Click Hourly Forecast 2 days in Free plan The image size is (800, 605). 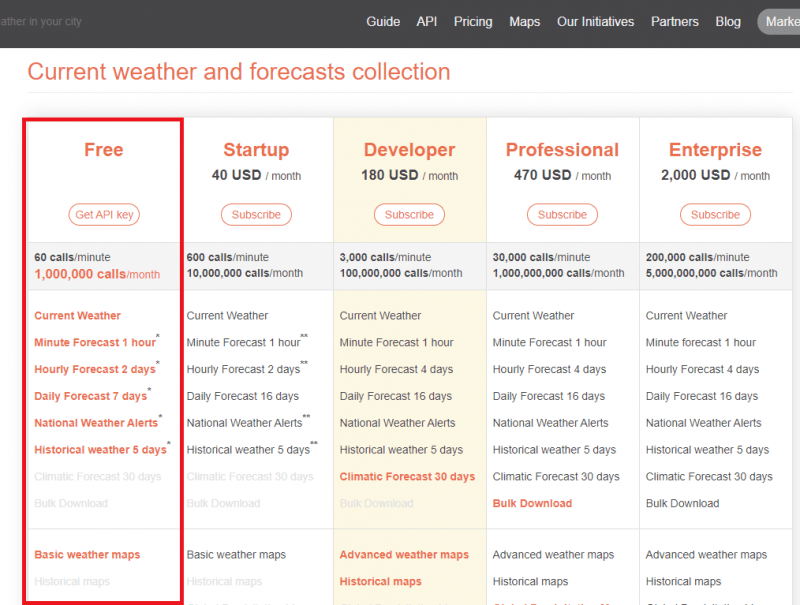tap(94, 370)
